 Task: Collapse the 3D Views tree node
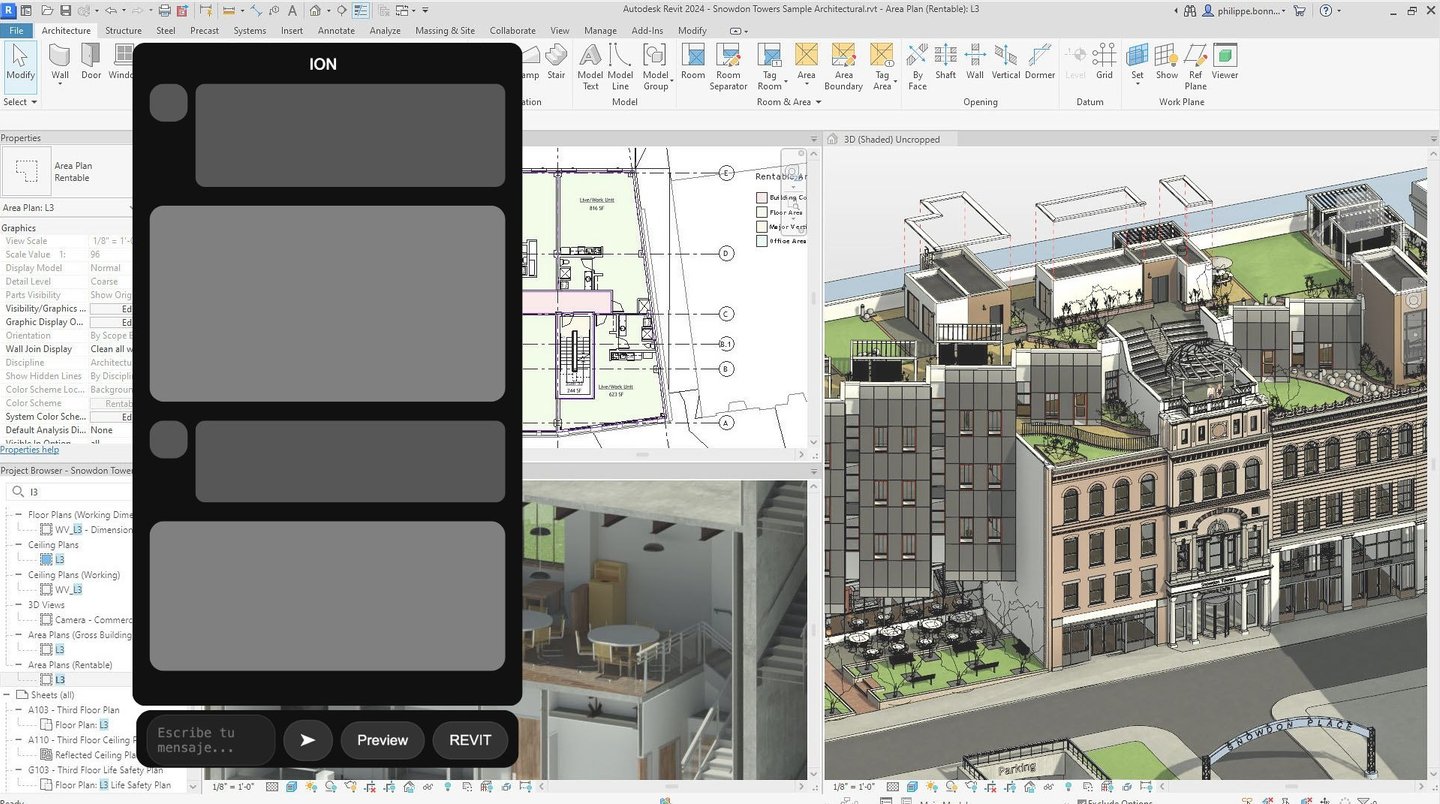coord(19,605)
